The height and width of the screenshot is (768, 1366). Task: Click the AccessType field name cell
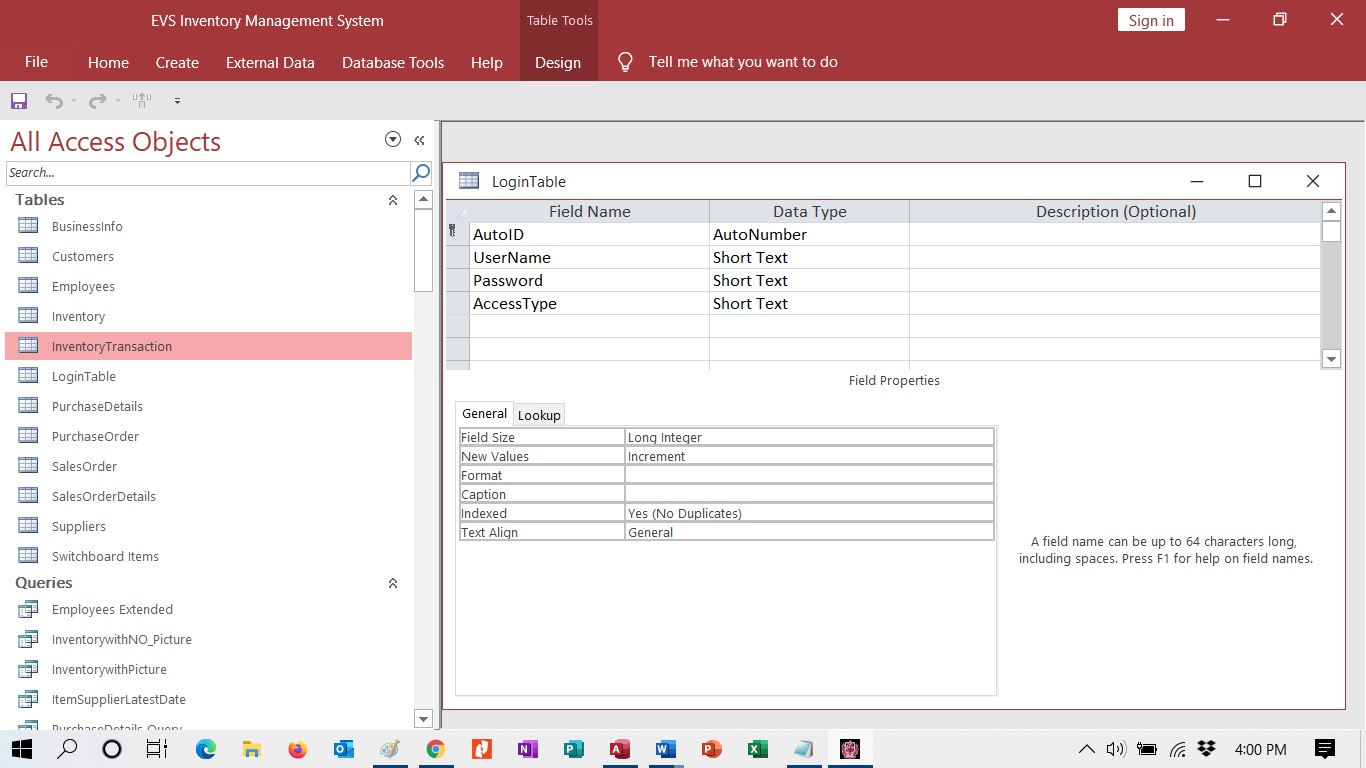[x=589, y=303]
